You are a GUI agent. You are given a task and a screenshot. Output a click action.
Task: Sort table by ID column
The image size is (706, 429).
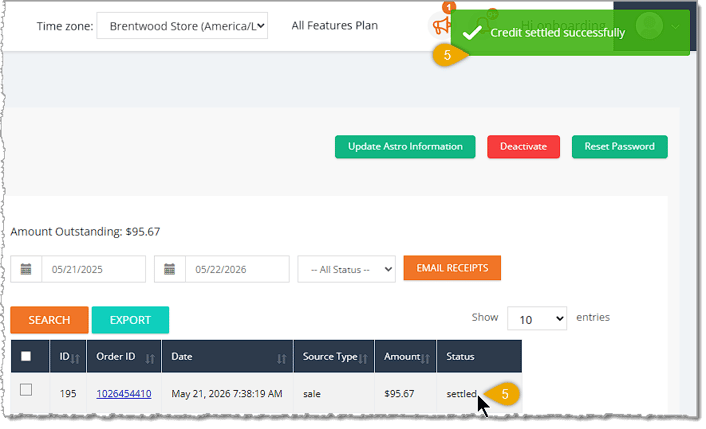pos(68,357)
